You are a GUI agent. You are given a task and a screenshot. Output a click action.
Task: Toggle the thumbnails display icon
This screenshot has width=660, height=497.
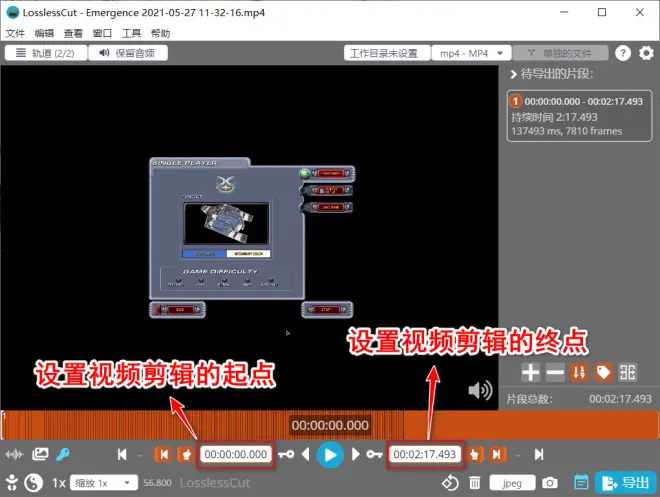click(40, 454)
